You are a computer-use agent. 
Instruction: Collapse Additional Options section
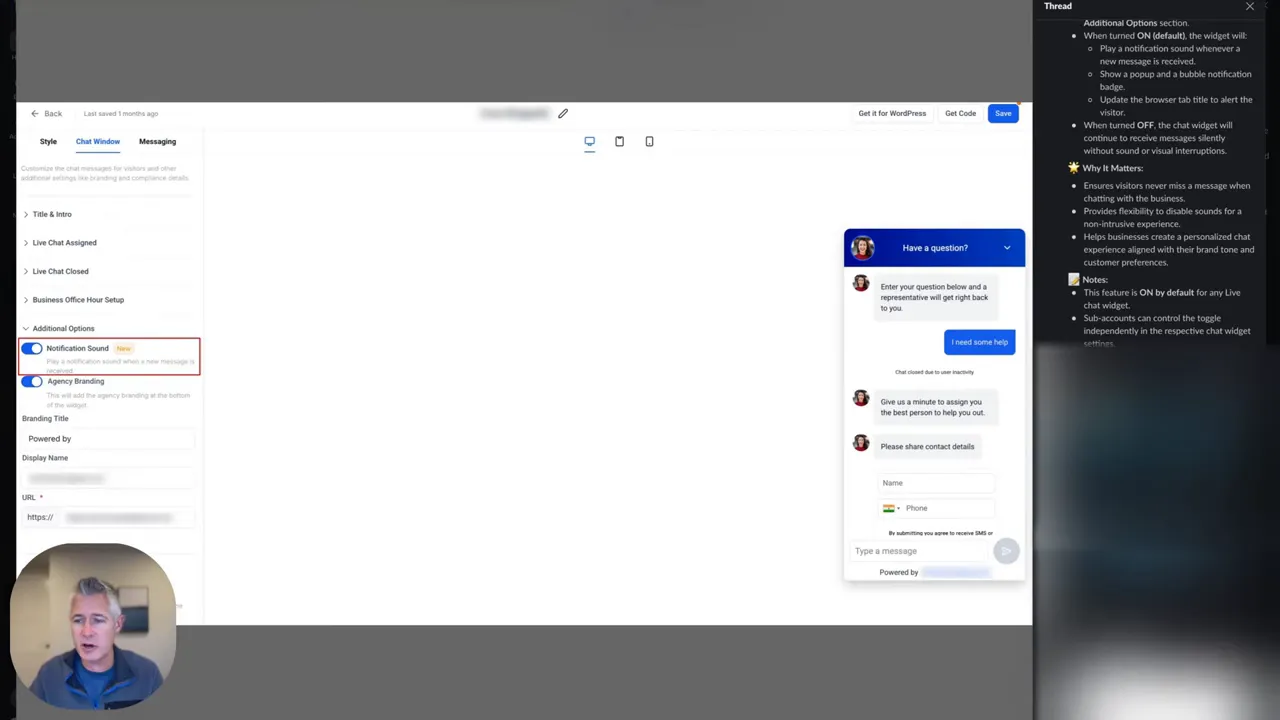pyautogui.click(x=63, y=328)
